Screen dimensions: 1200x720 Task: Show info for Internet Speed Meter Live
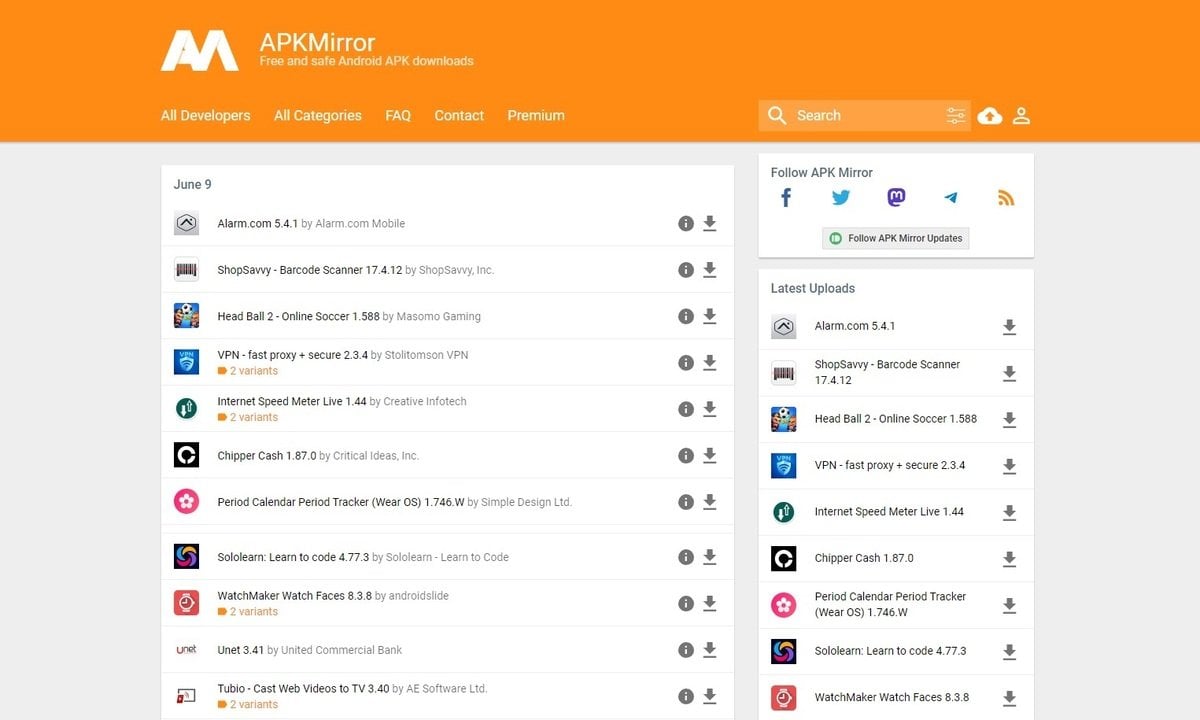(x=686, y=409)
